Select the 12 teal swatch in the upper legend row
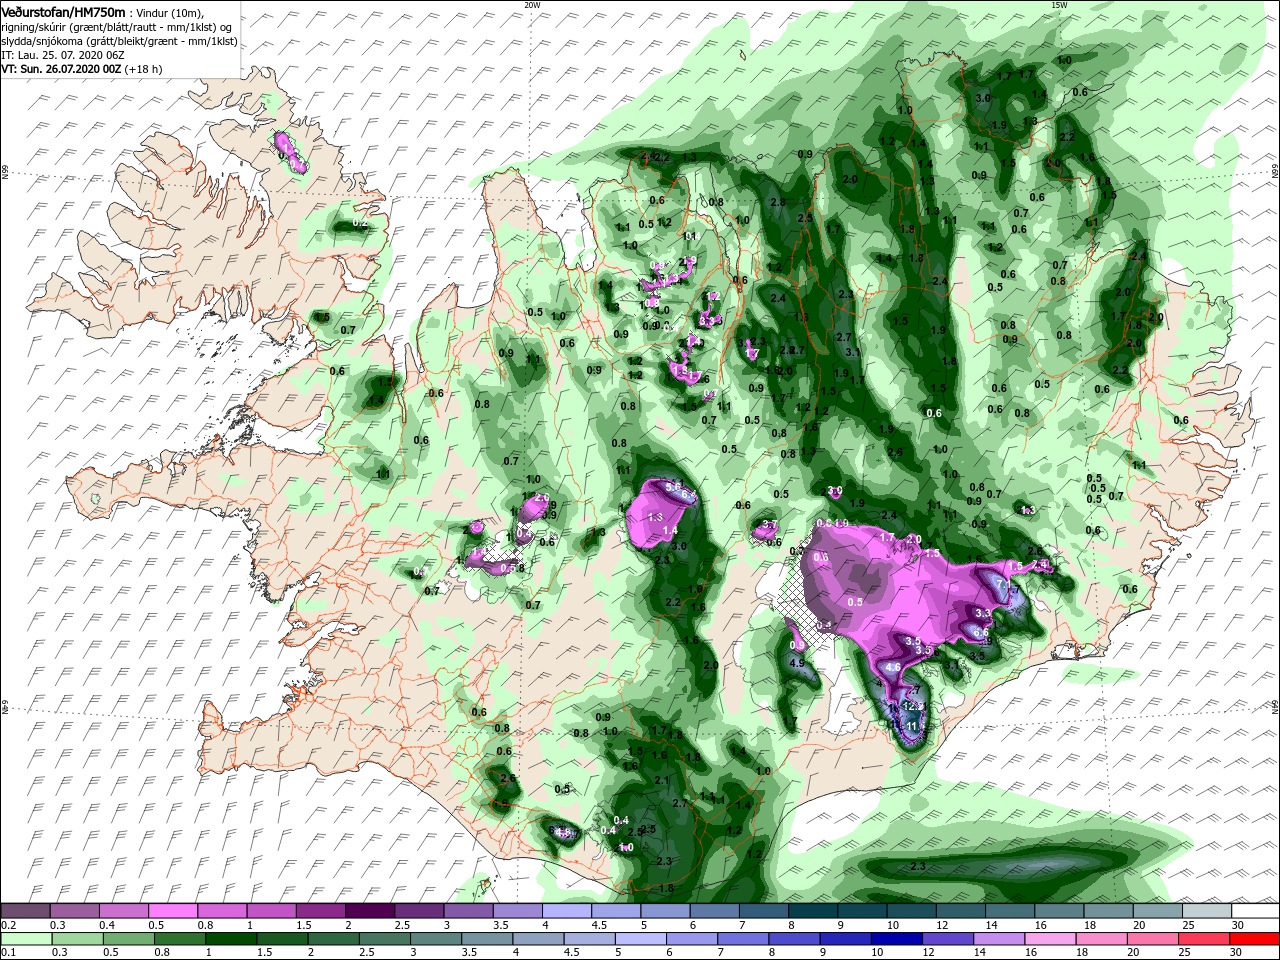The image size is (1280, 960). point(960,911)
